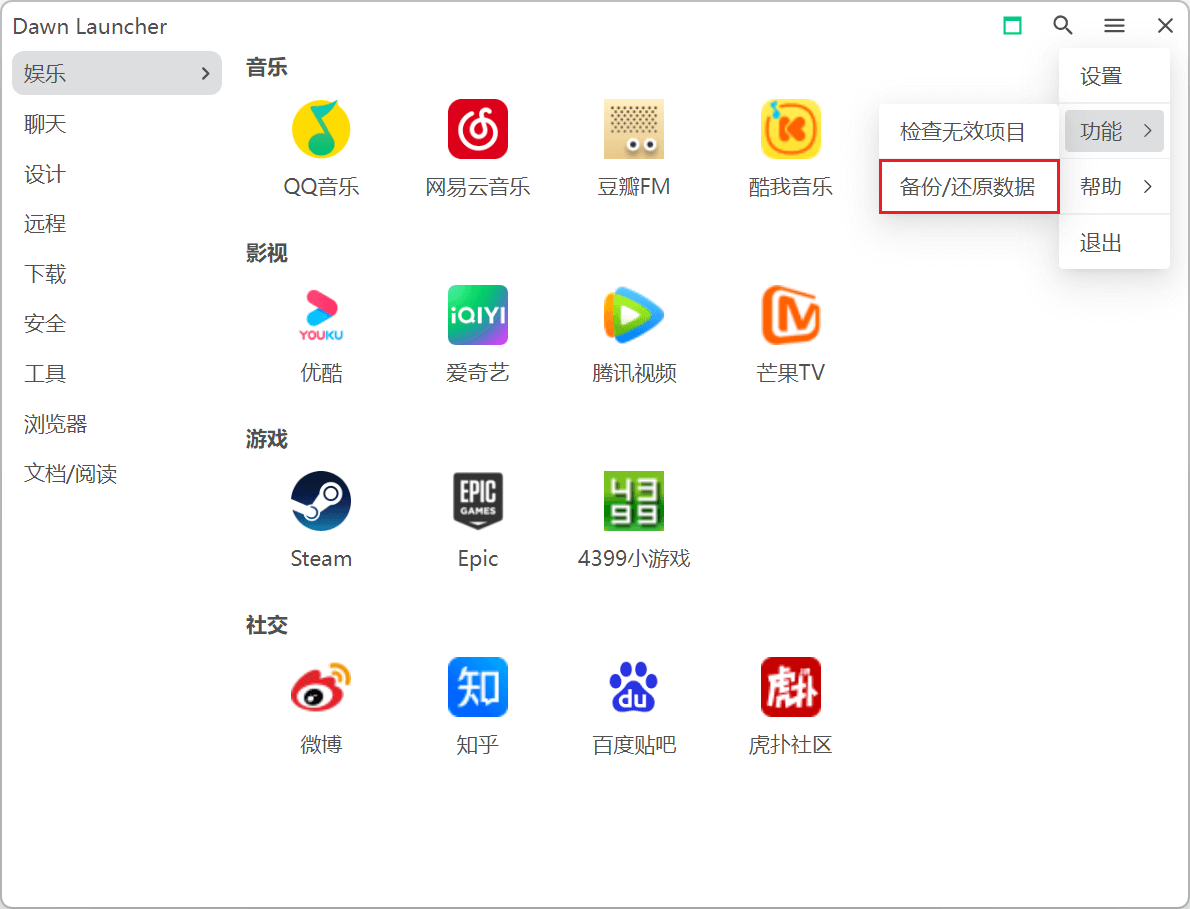Open 百度贴吧 icon
This screenshot has width=1190, height=909.
pos(634,687)
